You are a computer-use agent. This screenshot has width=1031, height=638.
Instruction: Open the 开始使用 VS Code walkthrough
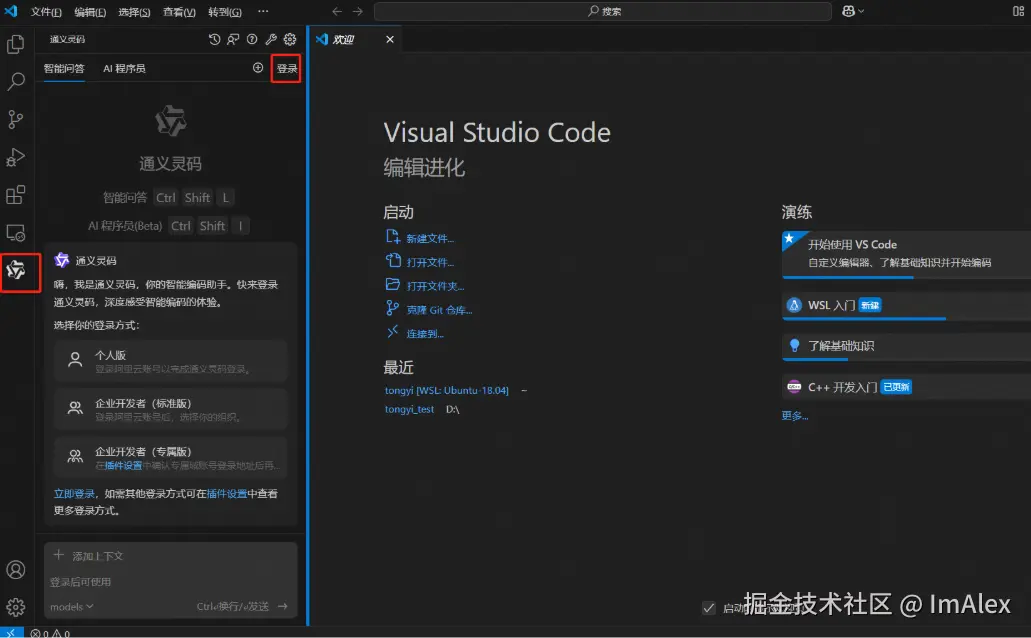tap(906, 253)
